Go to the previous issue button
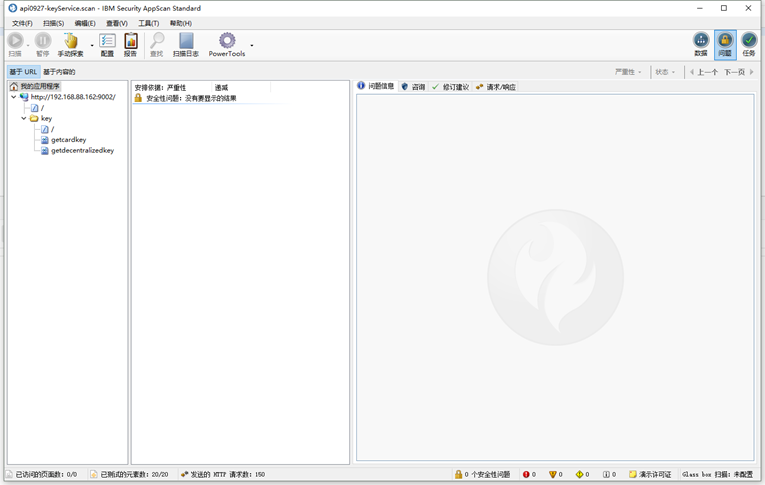This screenshot has width=765, height=485. point(703,72)
